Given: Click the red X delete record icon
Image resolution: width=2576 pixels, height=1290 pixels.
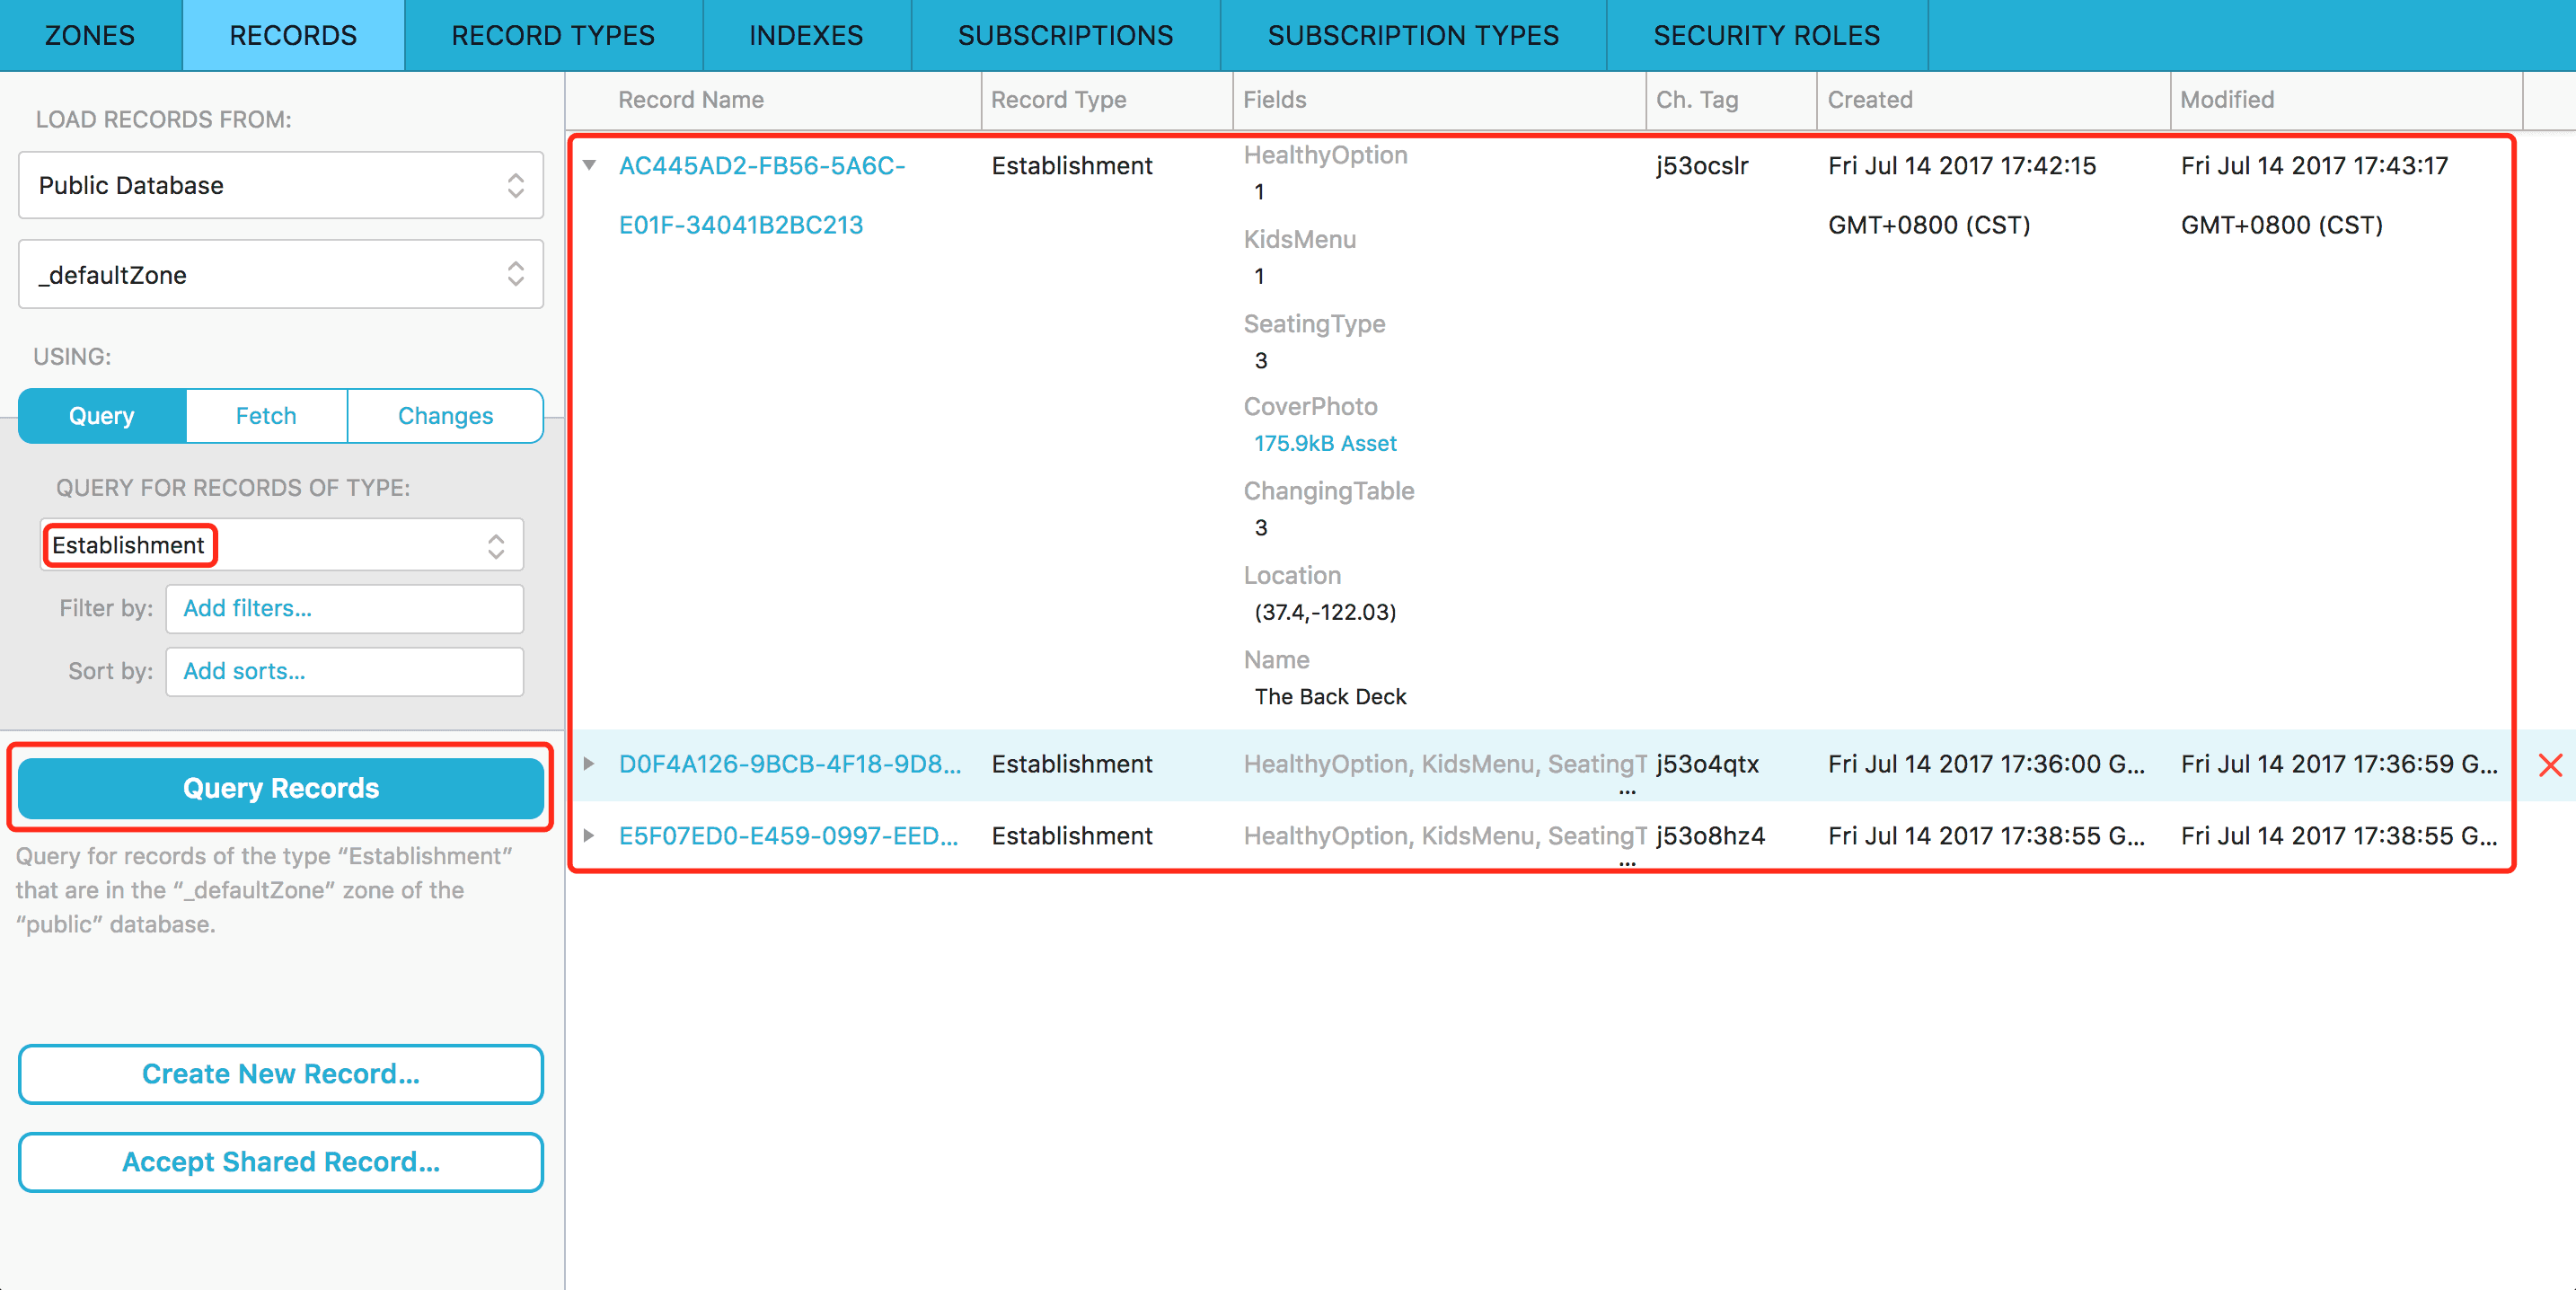Looking at the screenshot, I should pos(2549,765).
